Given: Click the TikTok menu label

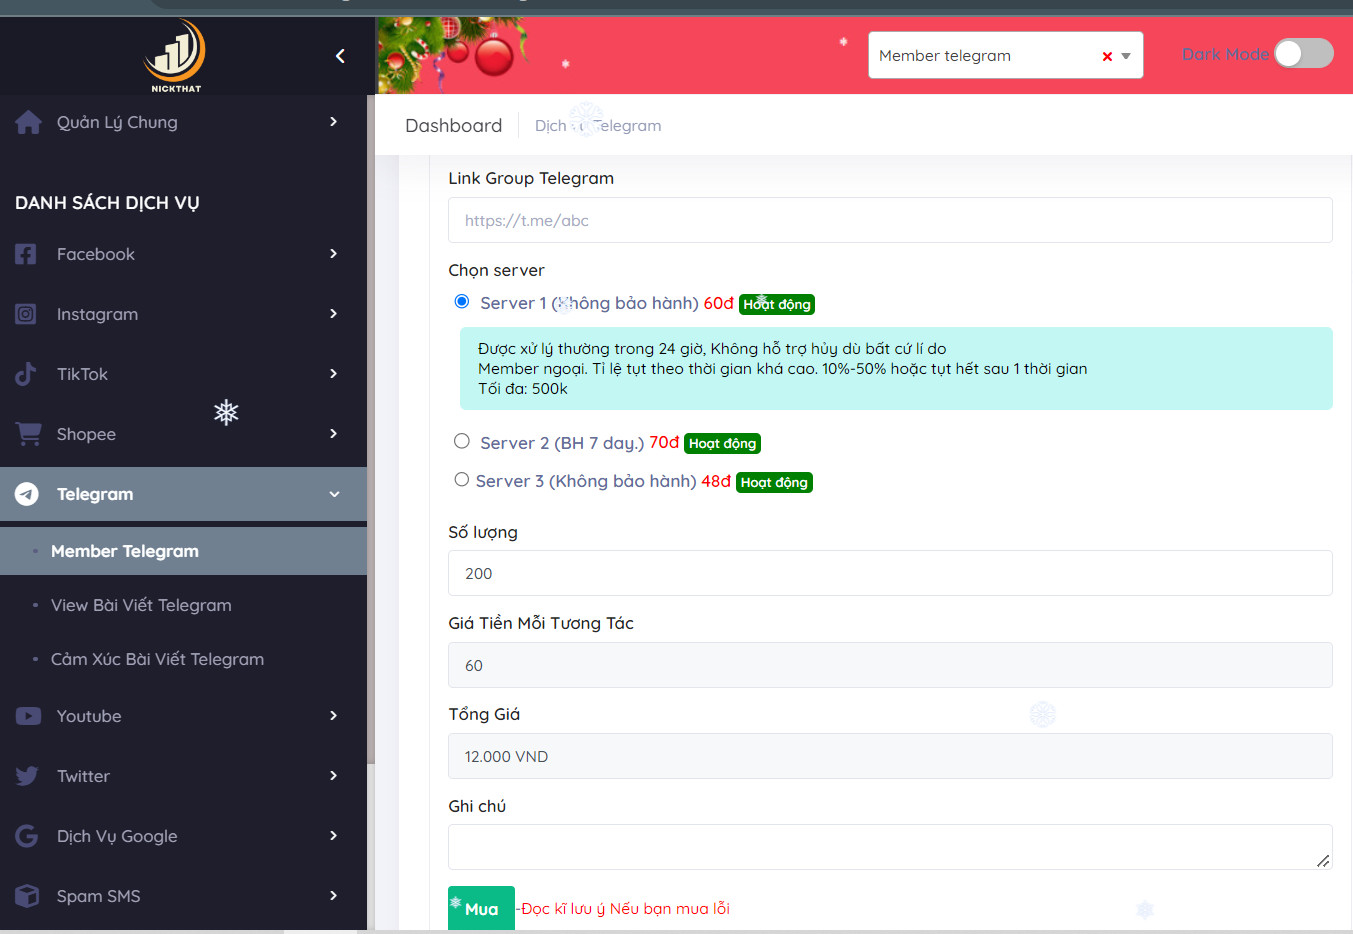Looking at the screenshot, I should [82, 374].
